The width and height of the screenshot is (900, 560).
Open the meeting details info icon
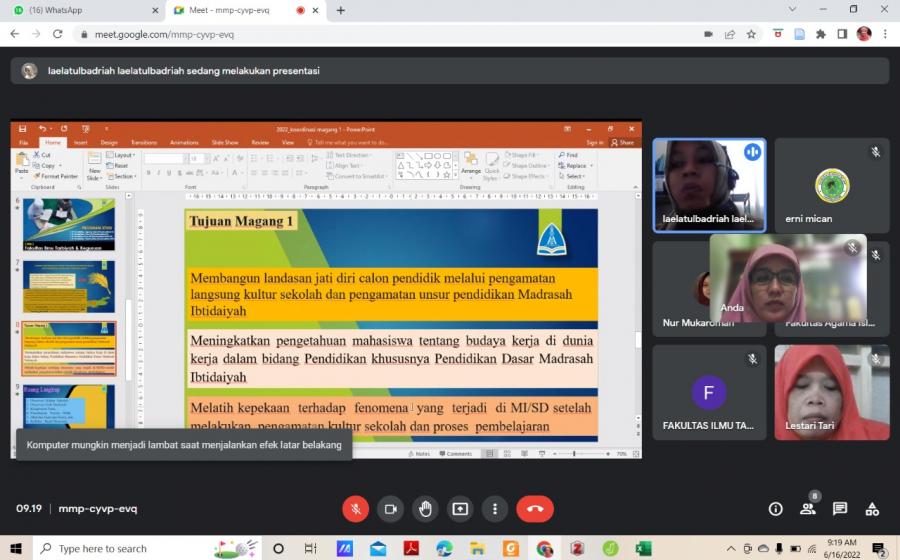click(x=775, y=509)
